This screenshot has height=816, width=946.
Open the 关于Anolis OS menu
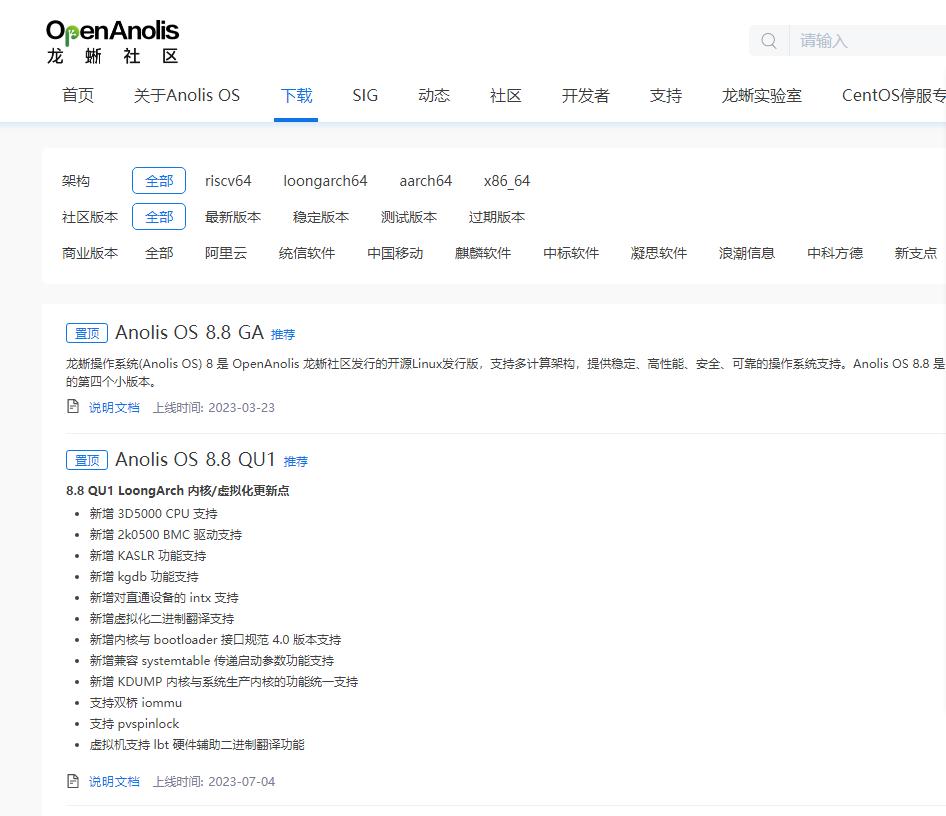point(187,95)
